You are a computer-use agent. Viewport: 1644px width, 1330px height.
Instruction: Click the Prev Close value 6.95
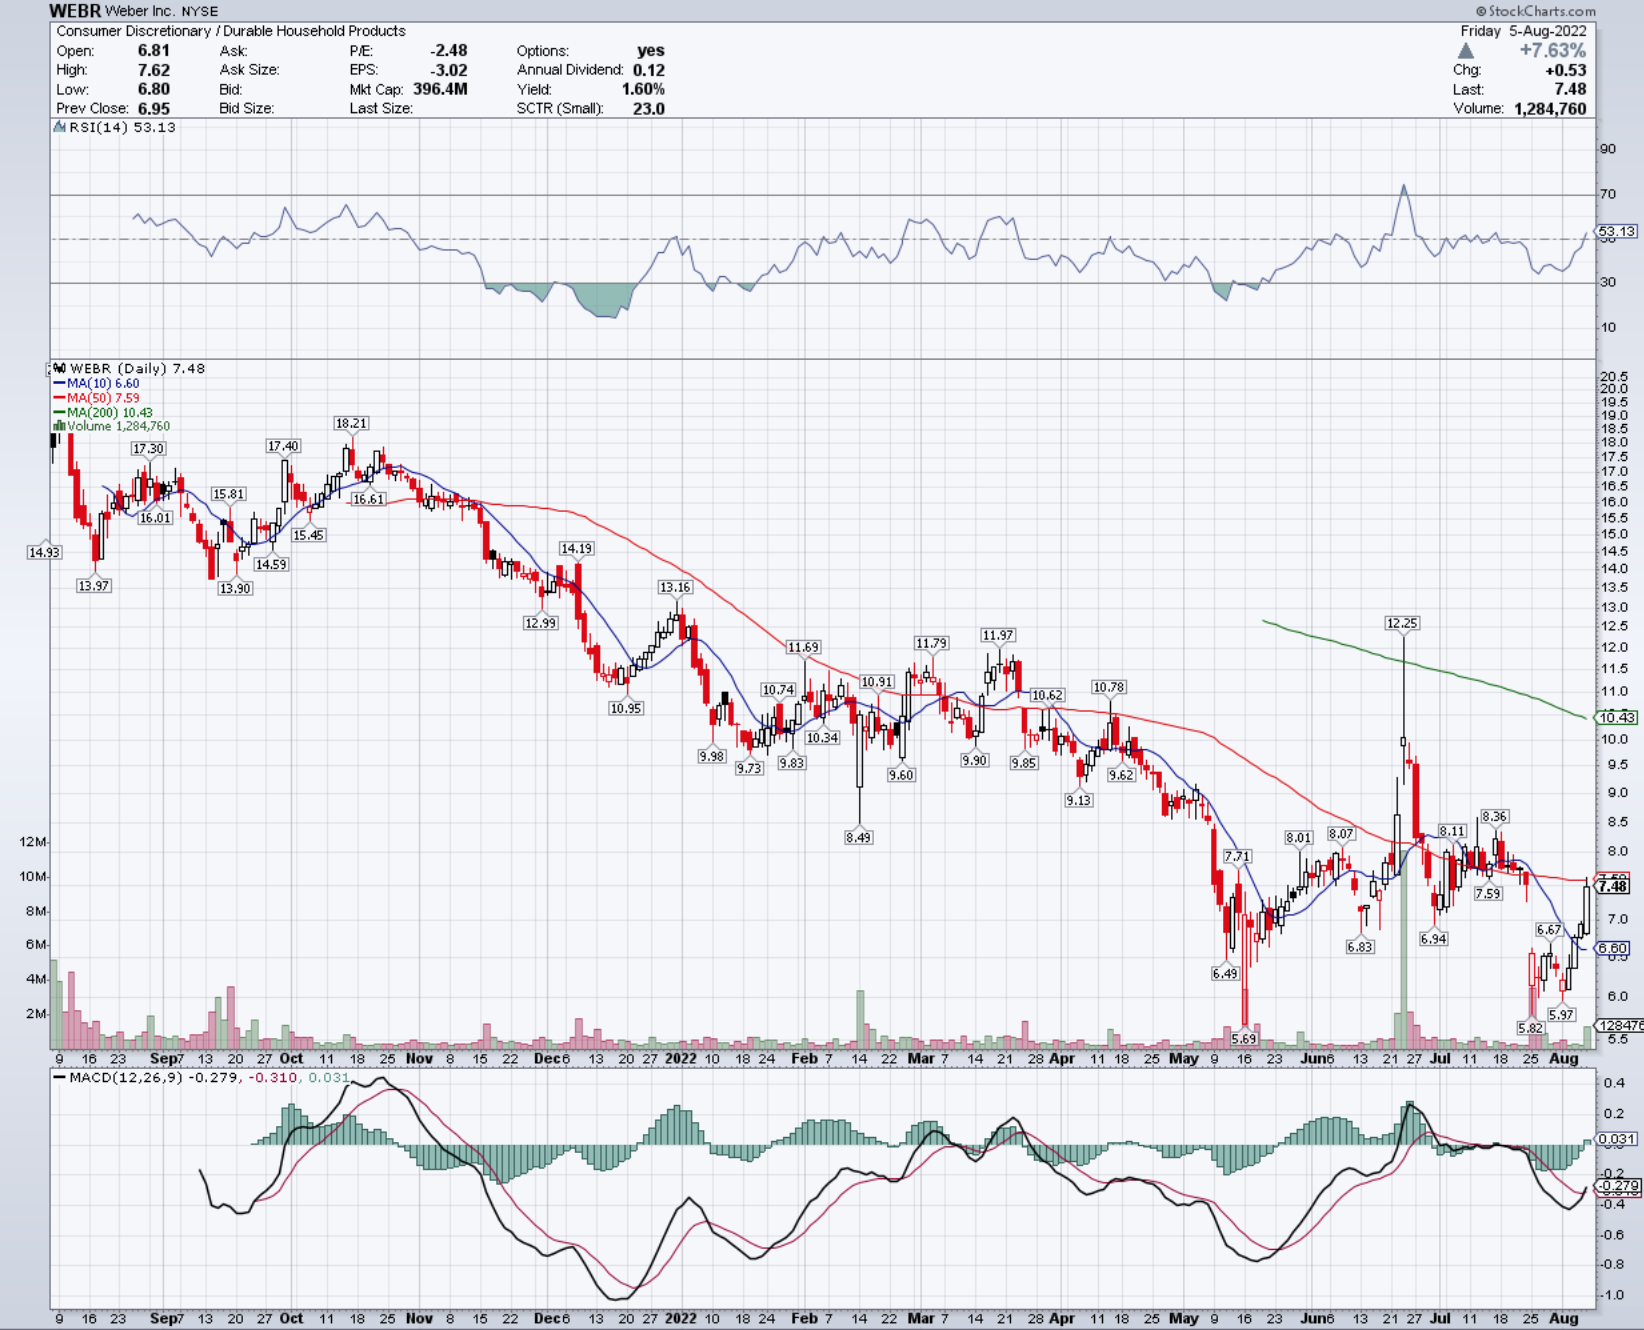pos(153,108)
